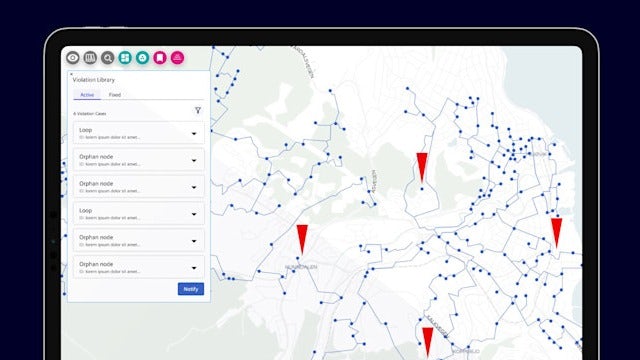Toggle the eye visibility tool in toolbar

point(73,58)
